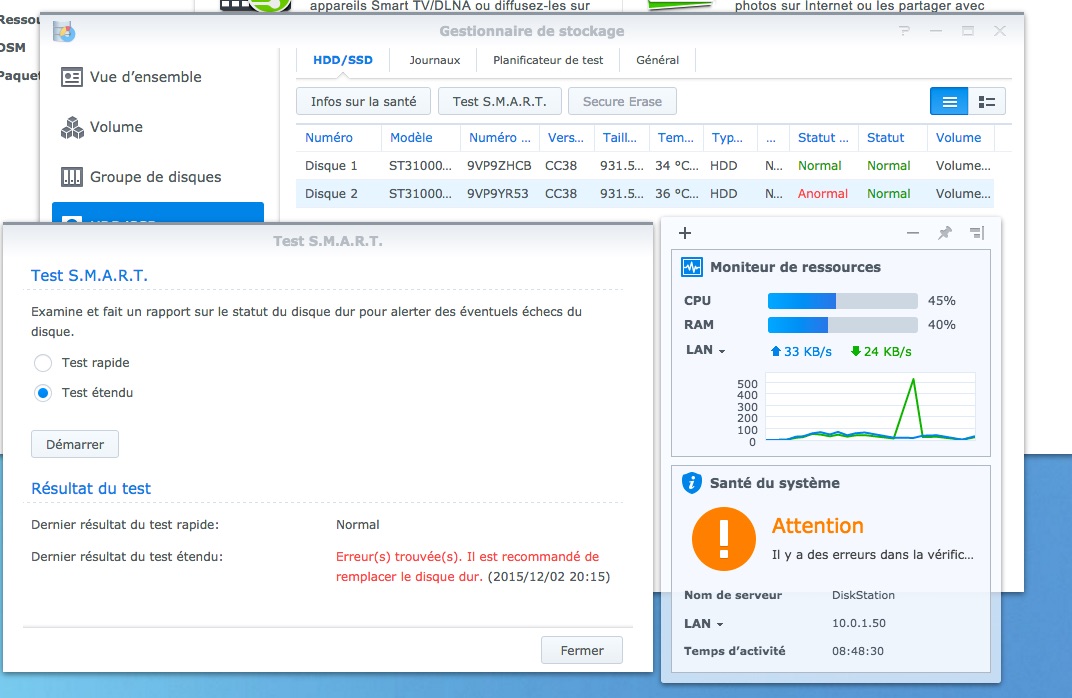Switch to the HDD/SSD tab
The width and height of the screenshot is (1072, 698).
pyautogui.click(x=343, y=60)
